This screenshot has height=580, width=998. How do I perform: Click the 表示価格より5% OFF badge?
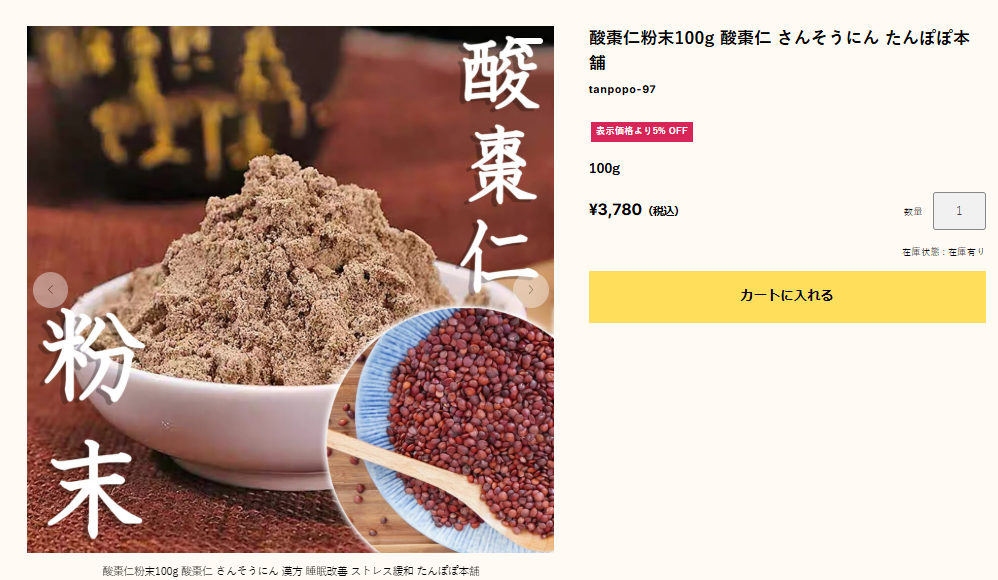coord(642,131)
